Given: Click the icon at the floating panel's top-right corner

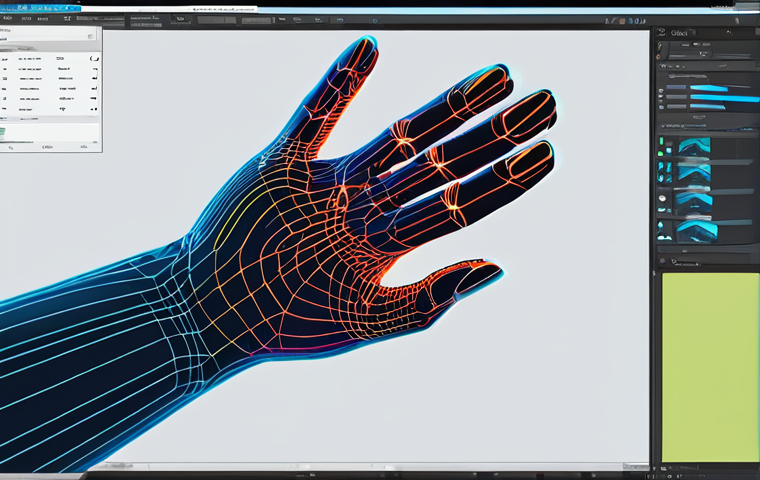Looking at the screenshot, I should [91, 35].
